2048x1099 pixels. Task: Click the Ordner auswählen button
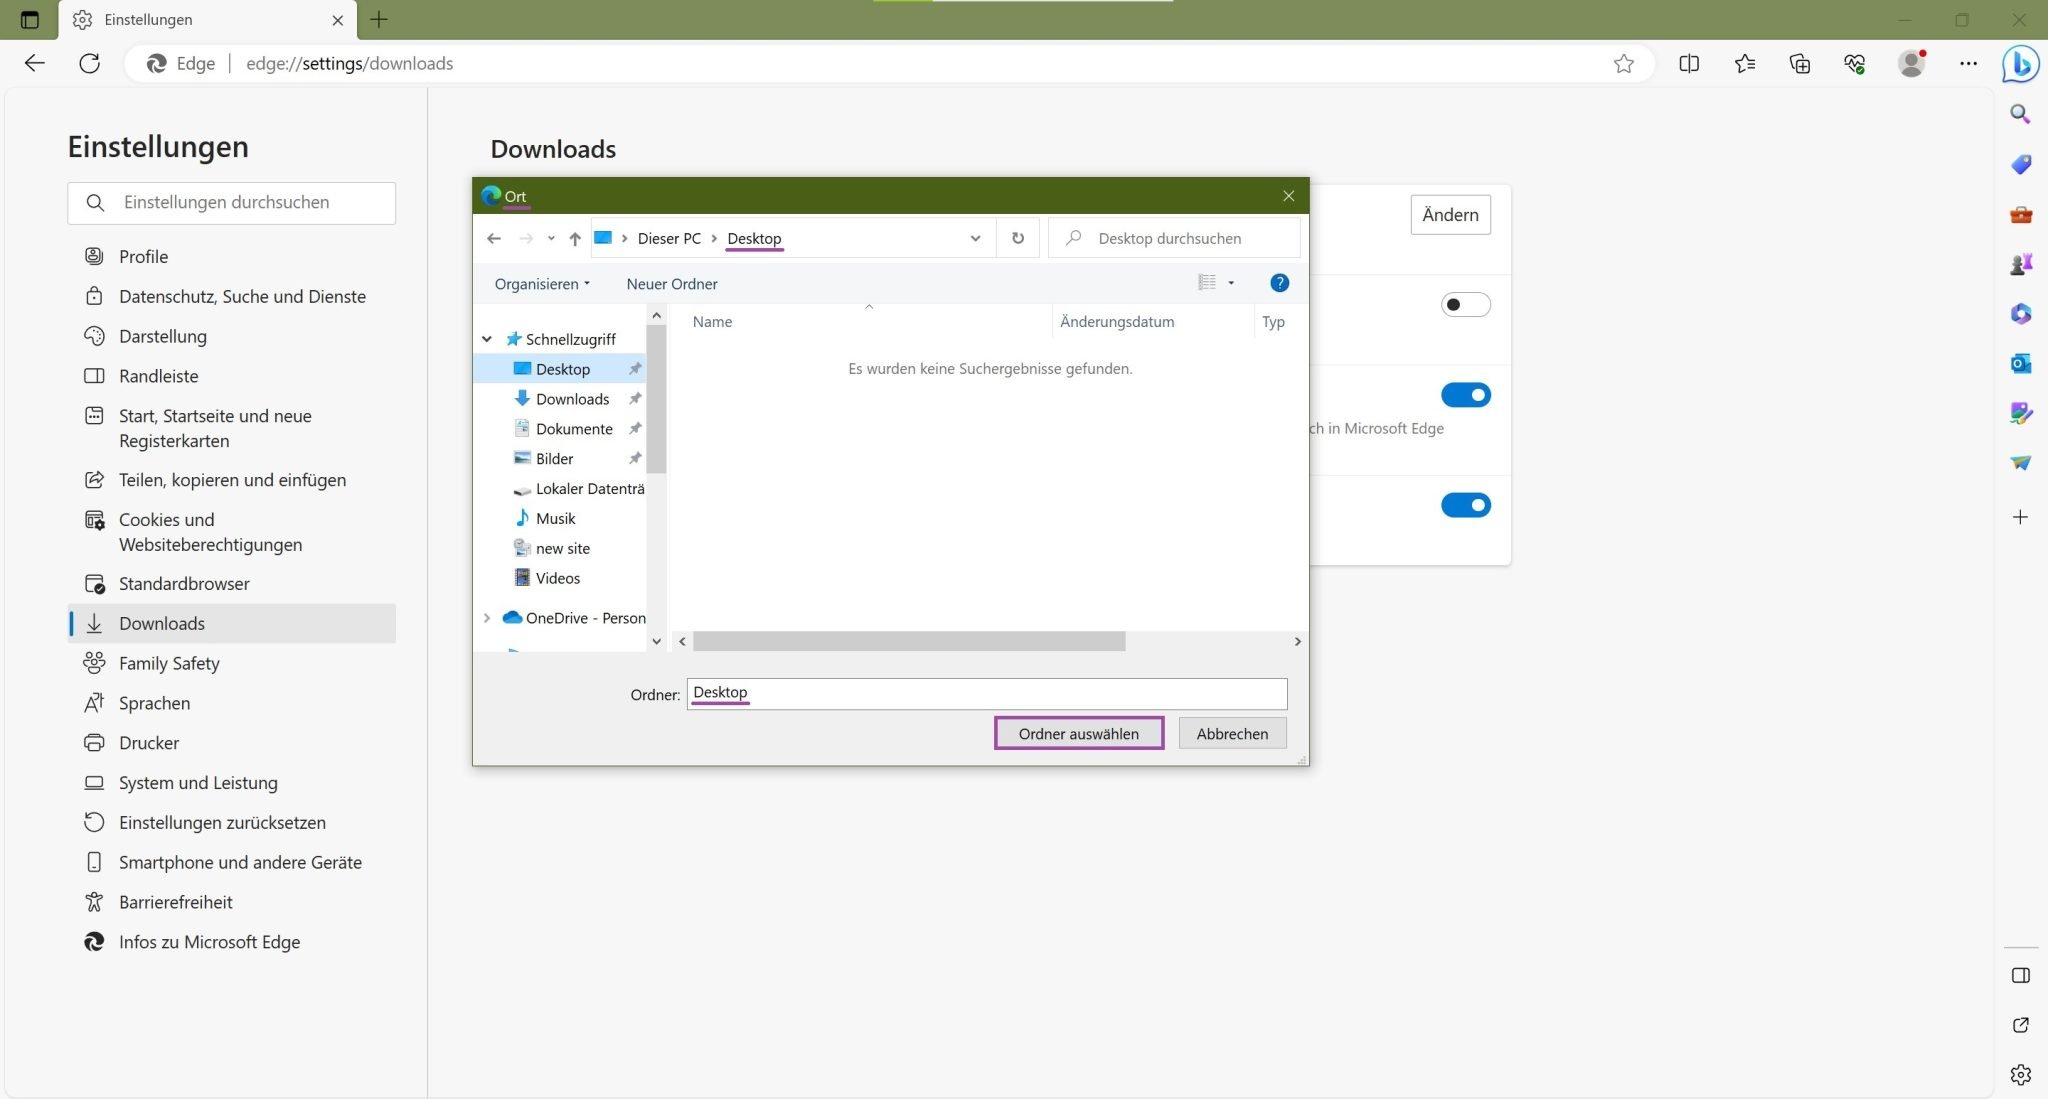[x=1078, y=733]
